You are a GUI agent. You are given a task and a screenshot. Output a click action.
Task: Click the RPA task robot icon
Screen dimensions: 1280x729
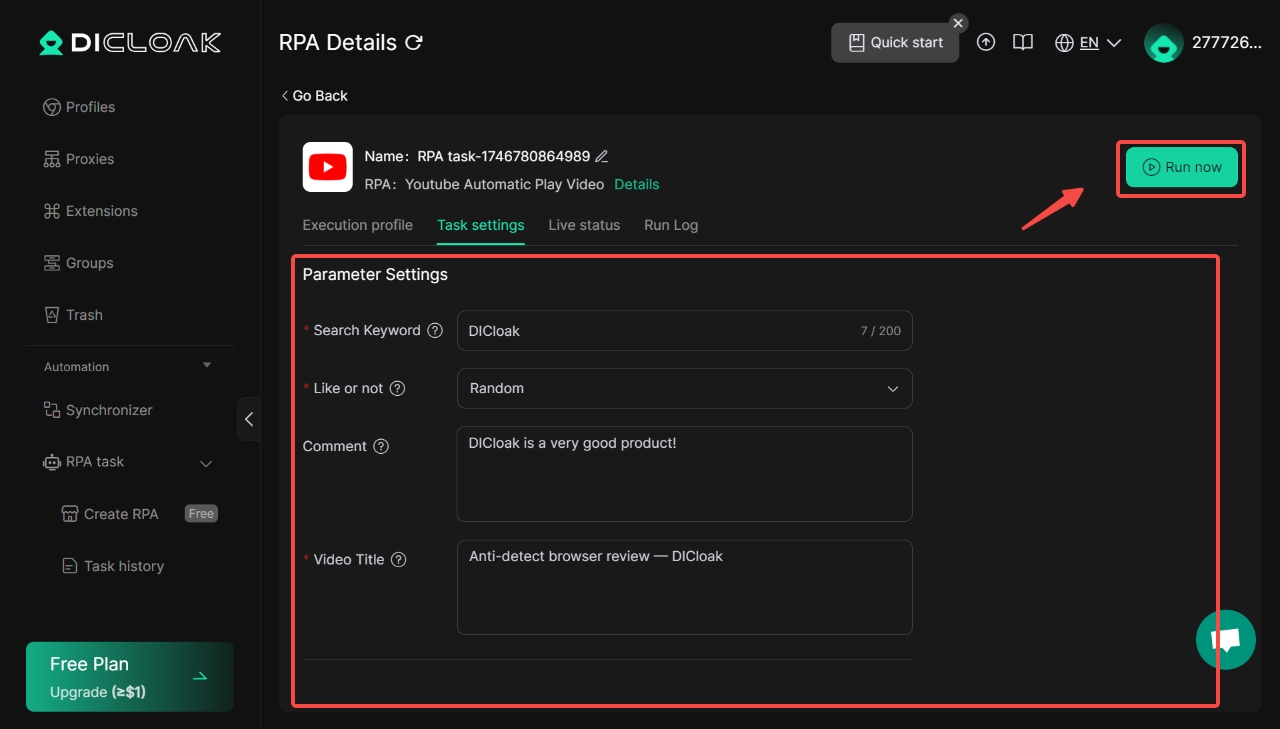pos(52,462)
